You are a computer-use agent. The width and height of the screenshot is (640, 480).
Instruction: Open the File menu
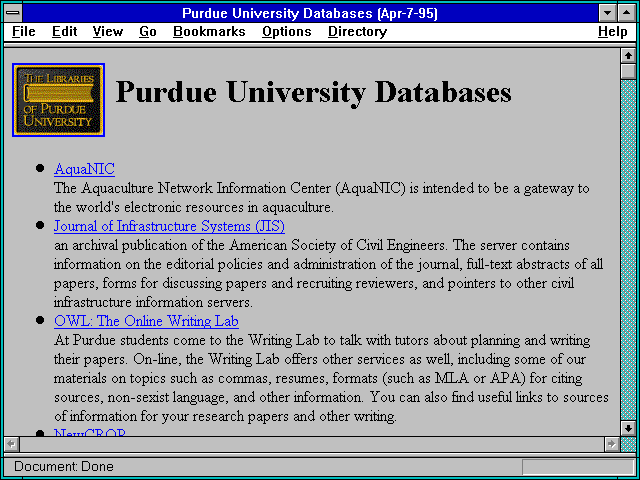tap(24, 31)
